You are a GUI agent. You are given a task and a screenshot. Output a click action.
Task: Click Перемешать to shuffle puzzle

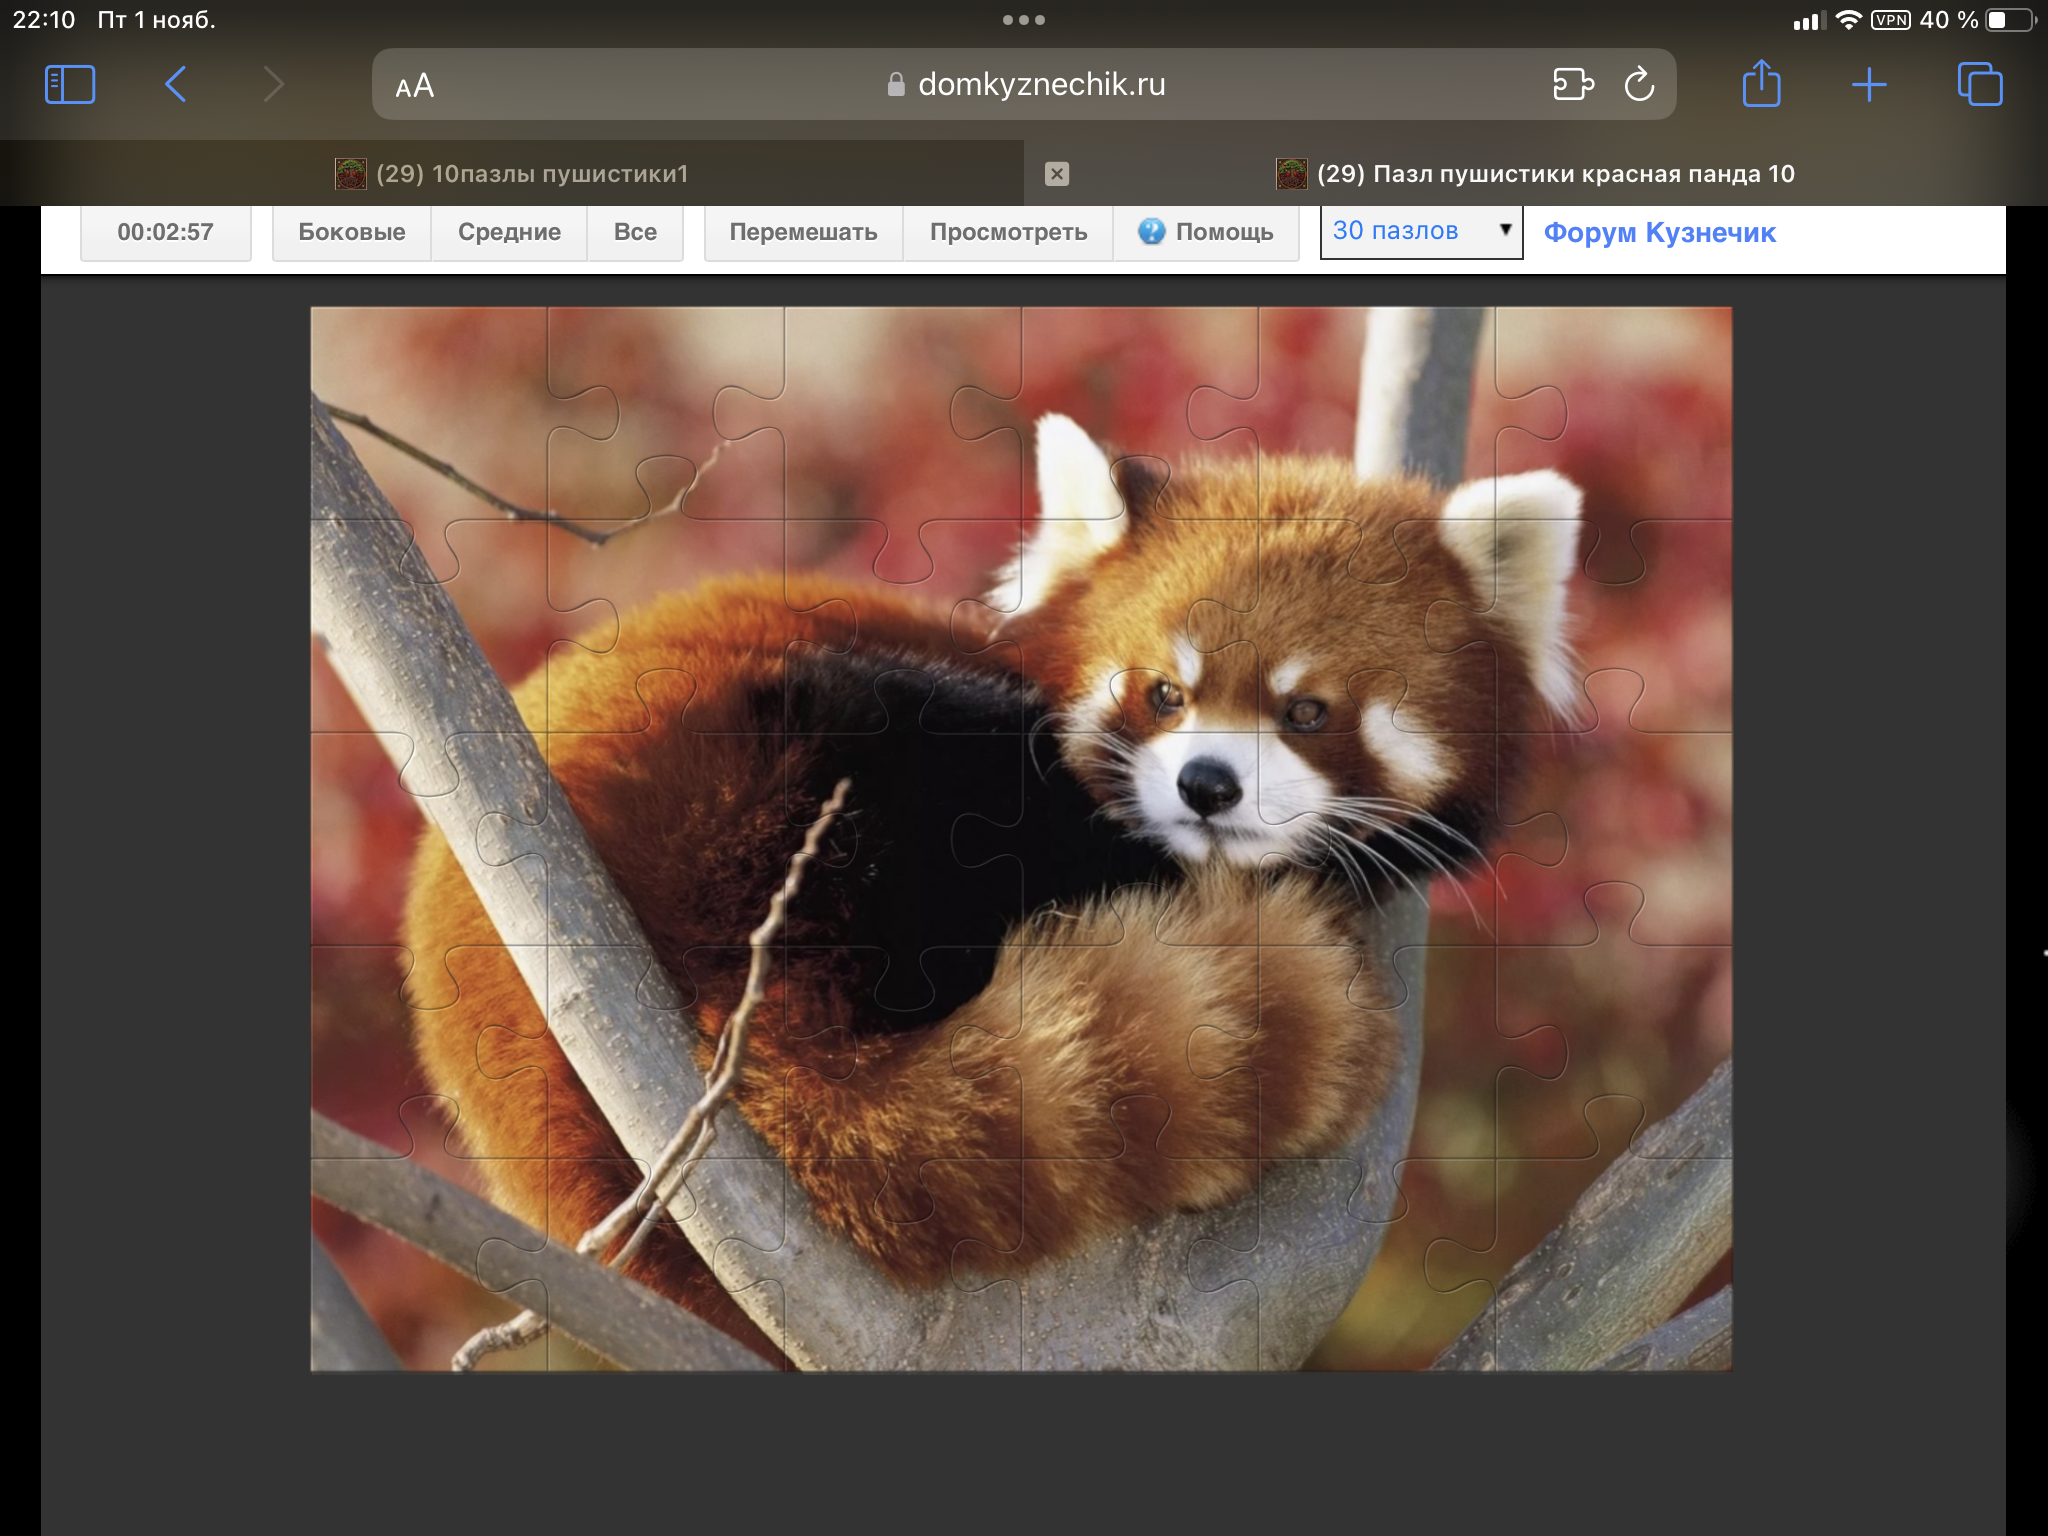803,232
